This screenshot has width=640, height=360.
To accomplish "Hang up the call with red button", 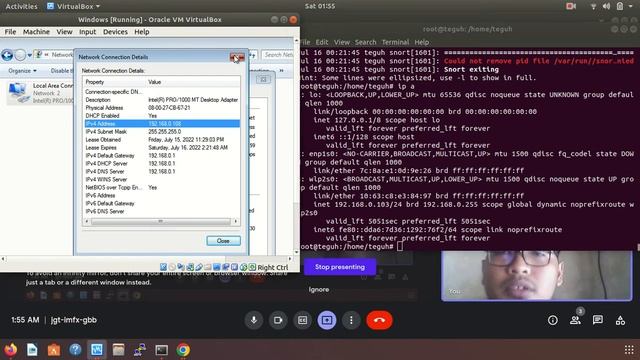I will (380, 320).
